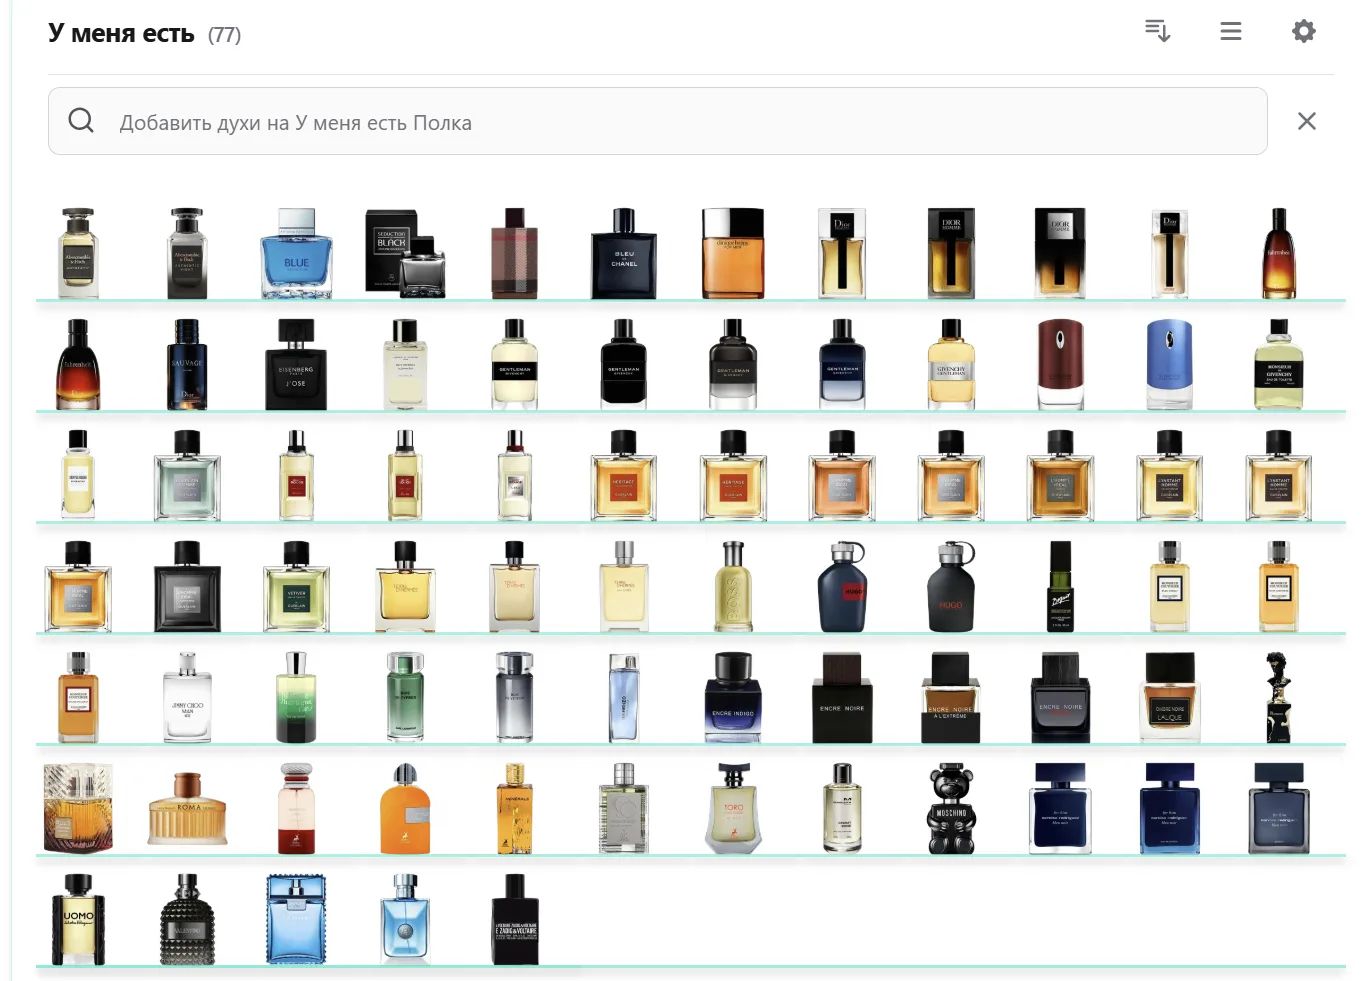
Task: Select the green-to-black gradient bottle
Action: [296, 697]
